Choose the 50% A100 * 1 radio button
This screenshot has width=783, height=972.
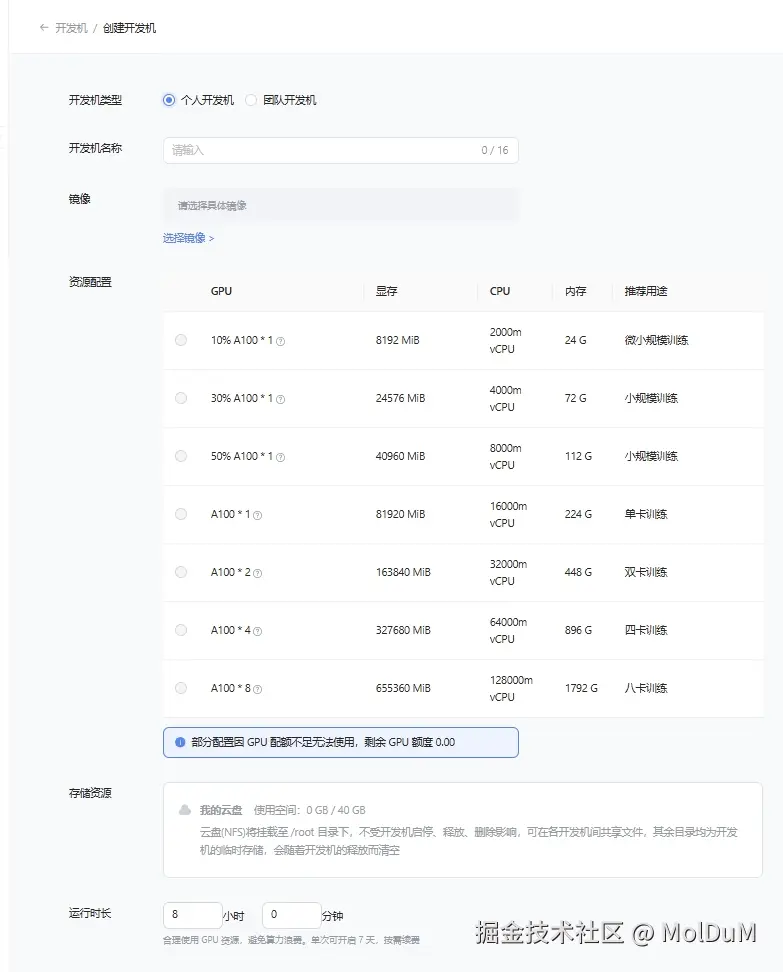(x=181, y=456)
